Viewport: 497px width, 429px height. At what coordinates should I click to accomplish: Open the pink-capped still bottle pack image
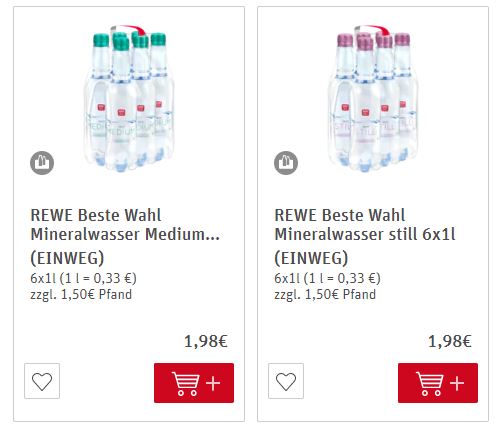tap(373, 98)
